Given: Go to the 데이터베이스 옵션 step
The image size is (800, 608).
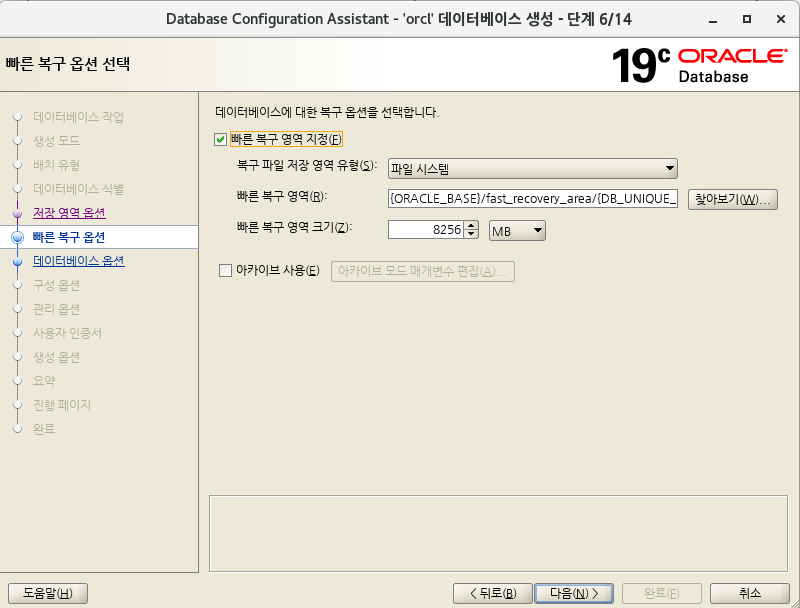Looking at the screenshot, I should (x=79, y=261).
